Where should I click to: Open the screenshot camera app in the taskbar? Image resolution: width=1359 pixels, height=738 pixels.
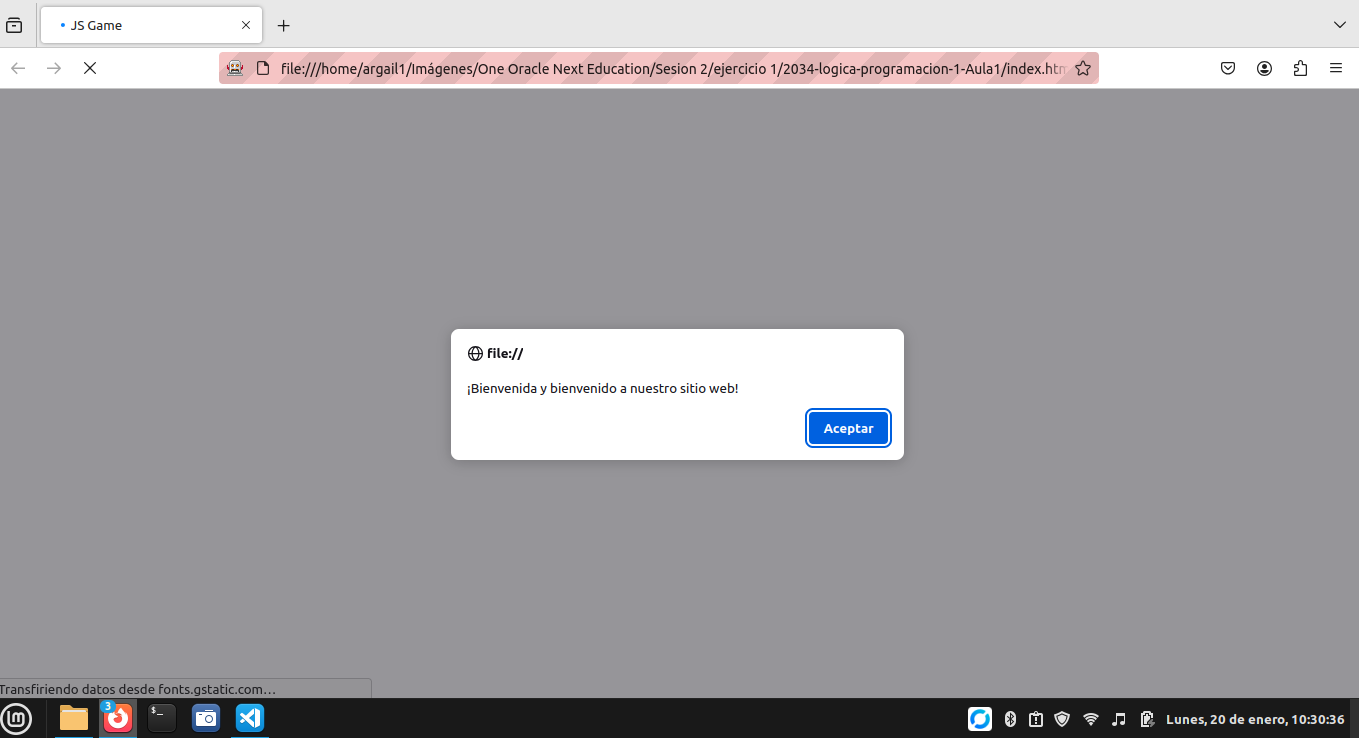(x=206, y=718)
